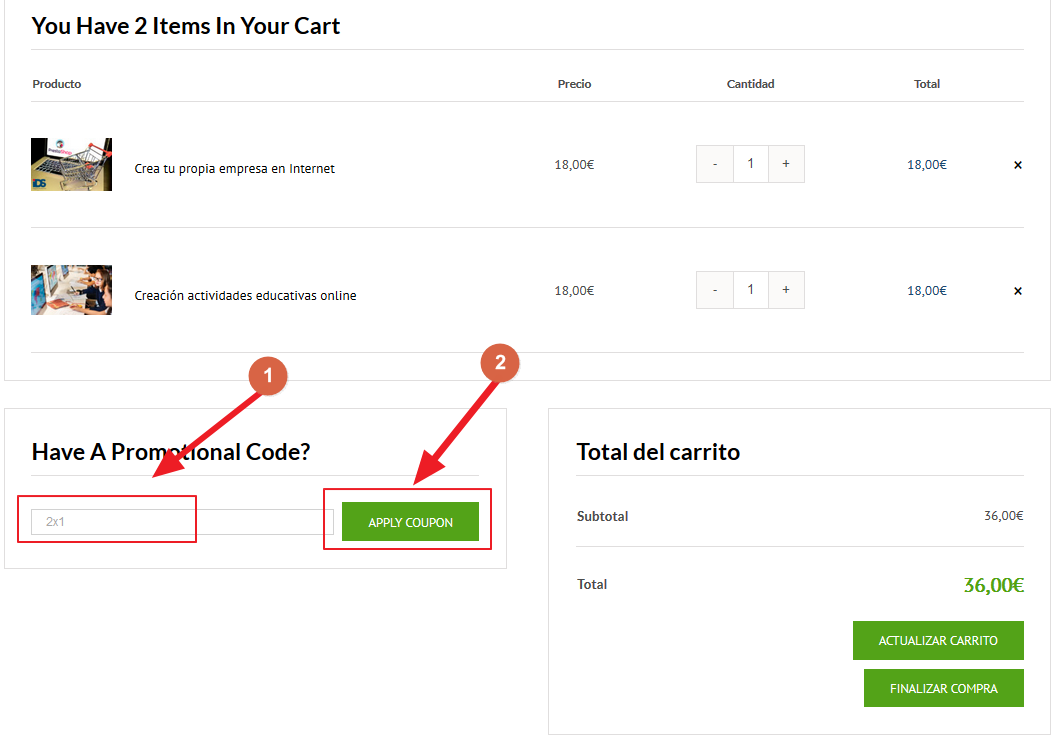The image size is (1057, 746).
Task: Proceed with Finalizar Compra button
Action: coord(944,689)
